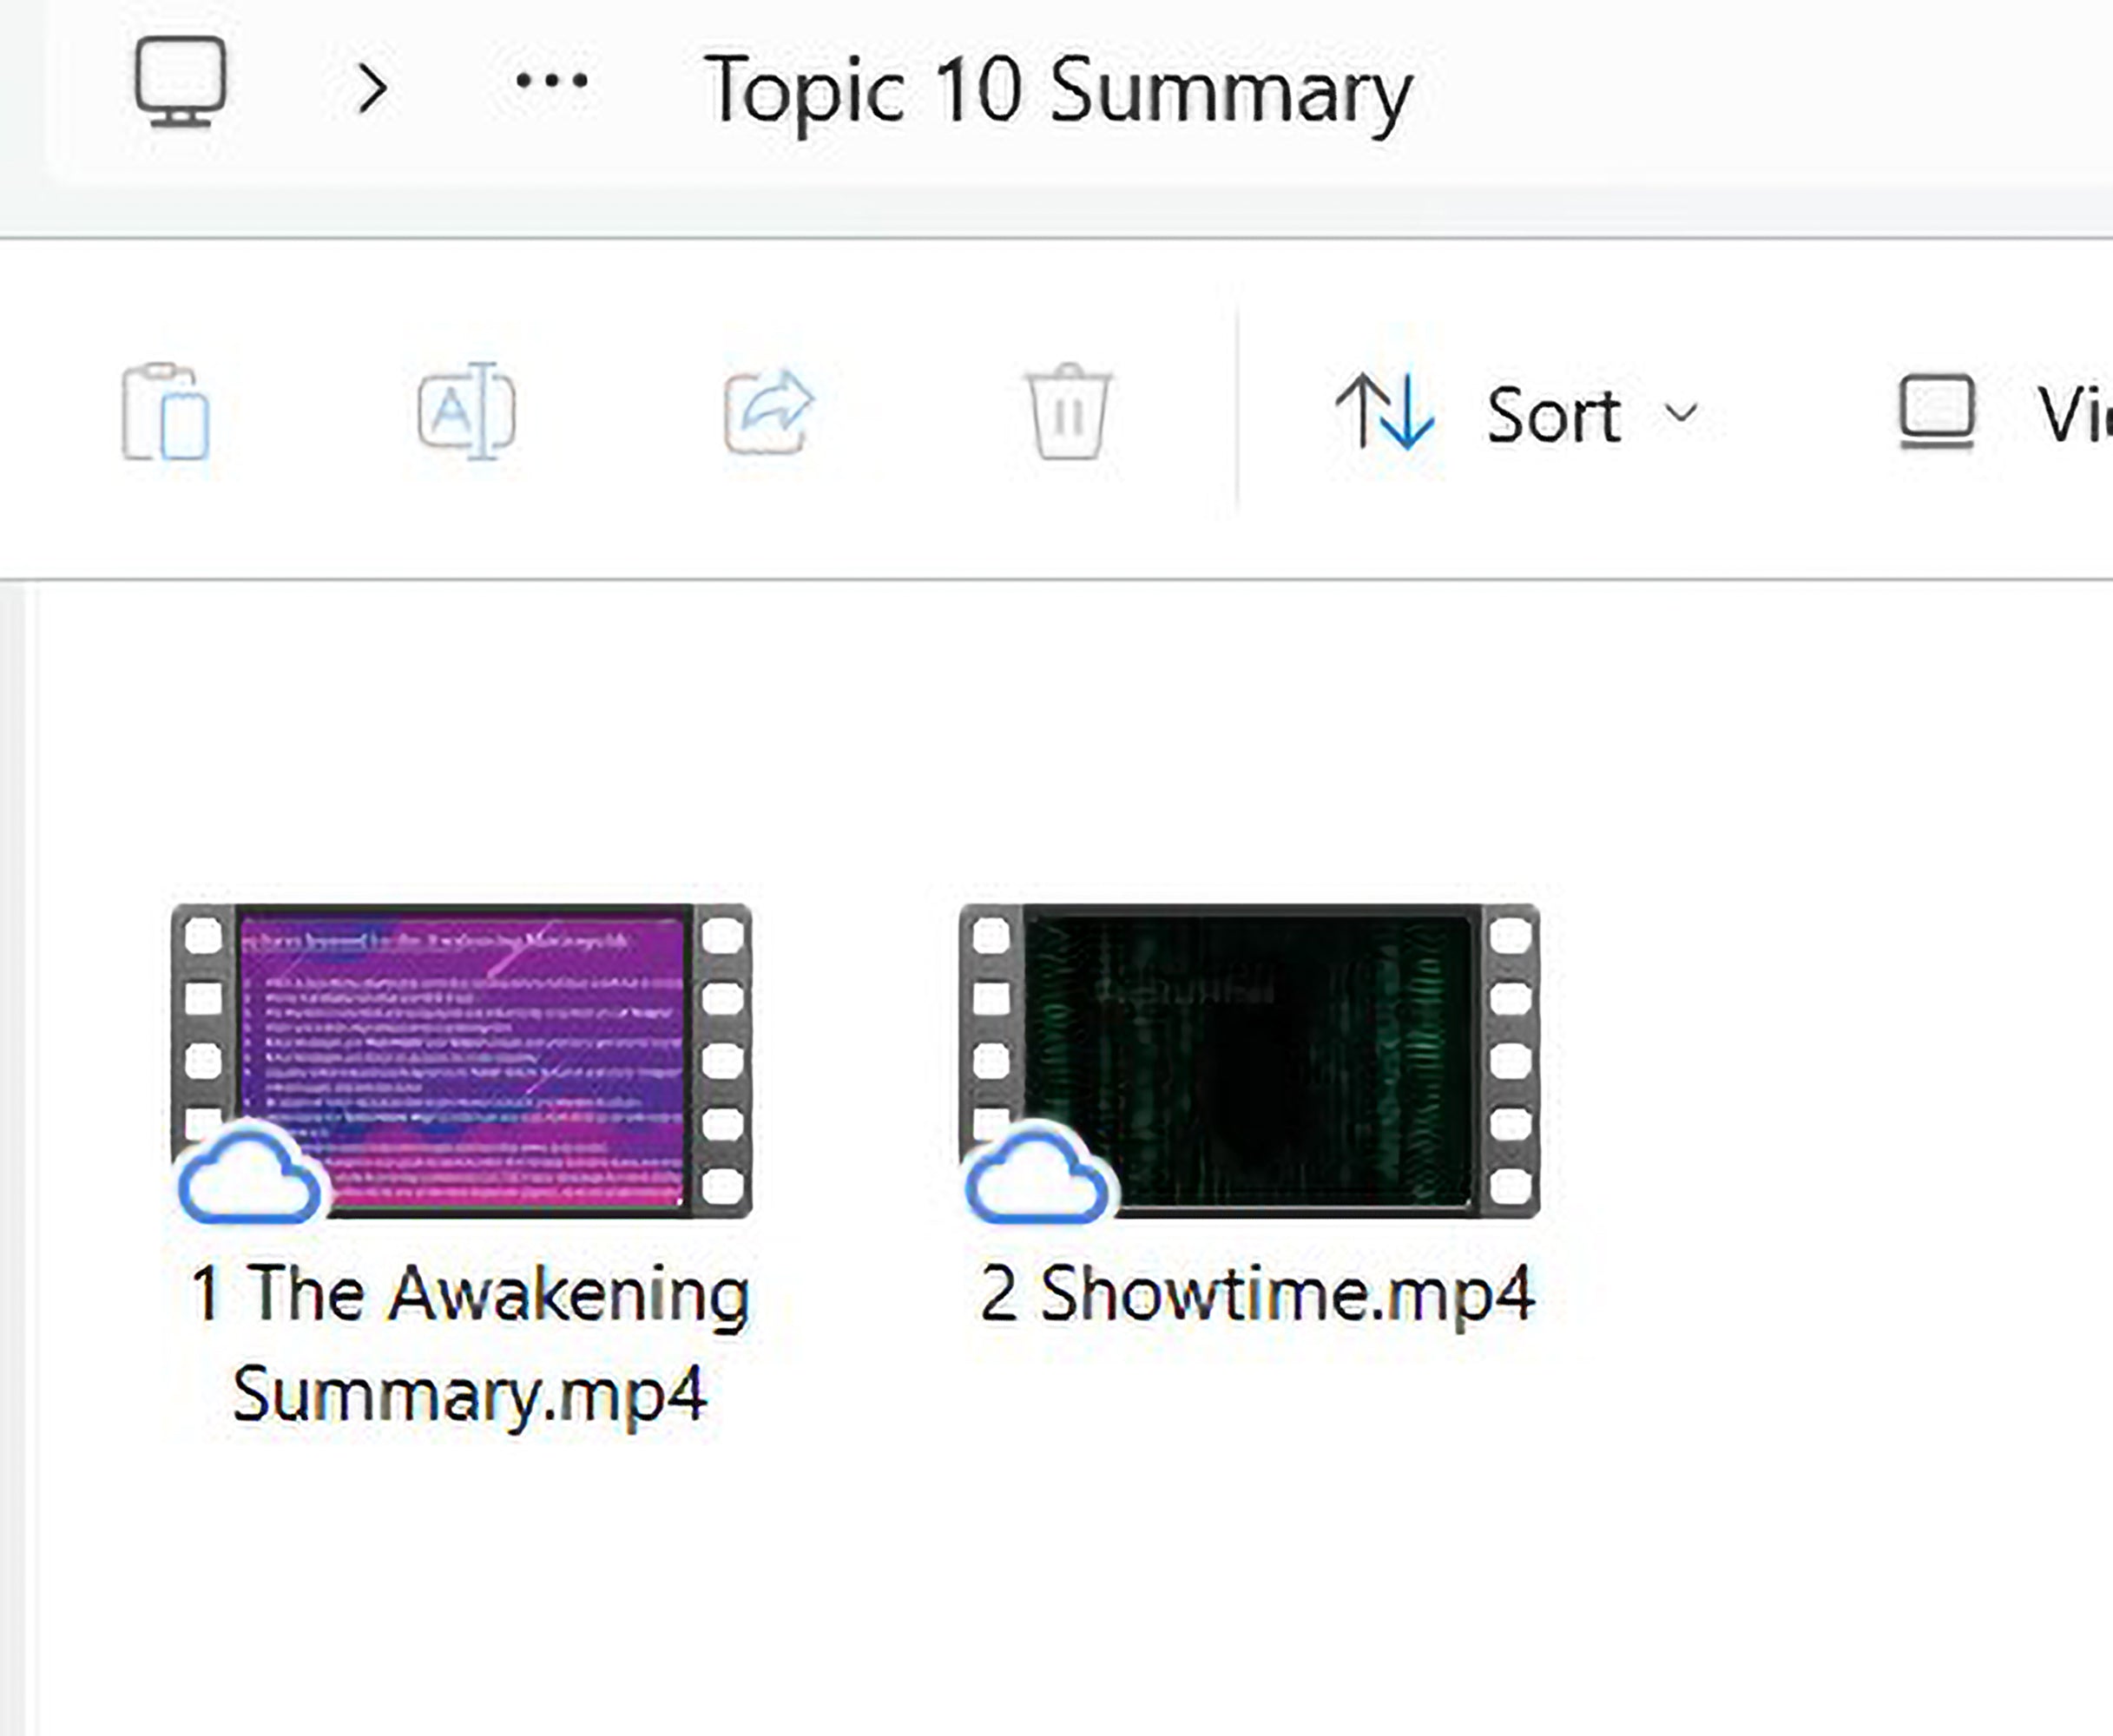The height and width of the screenshot is (1736, 2113).
Task: Open the hidden path ellipsis menu
Action: coord(551,80)
